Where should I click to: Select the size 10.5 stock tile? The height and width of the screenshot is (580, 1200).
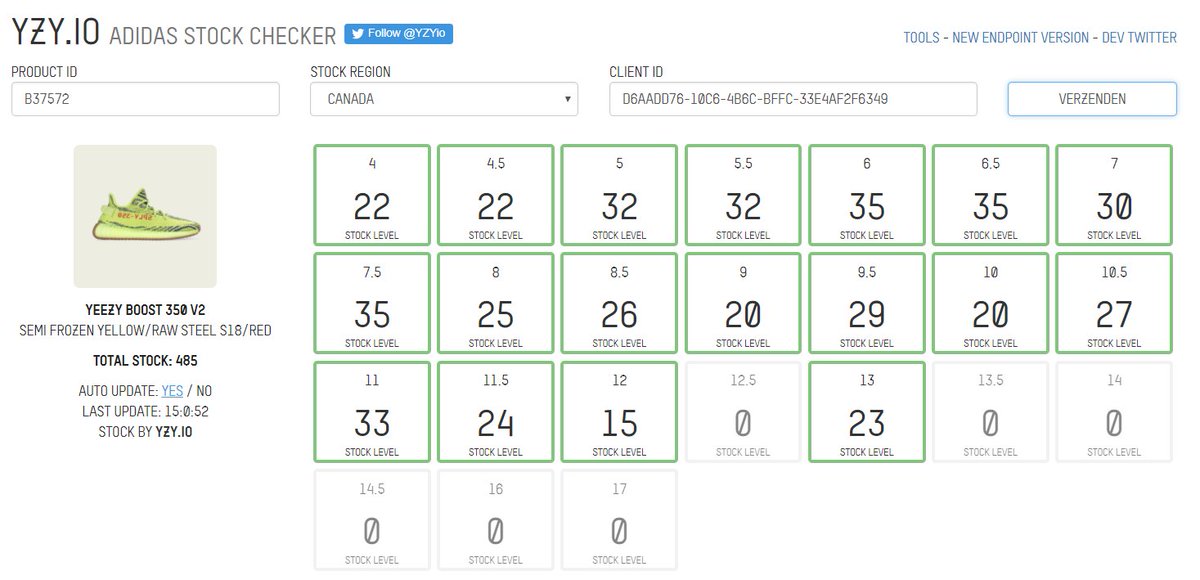(x=1114, y=303)
